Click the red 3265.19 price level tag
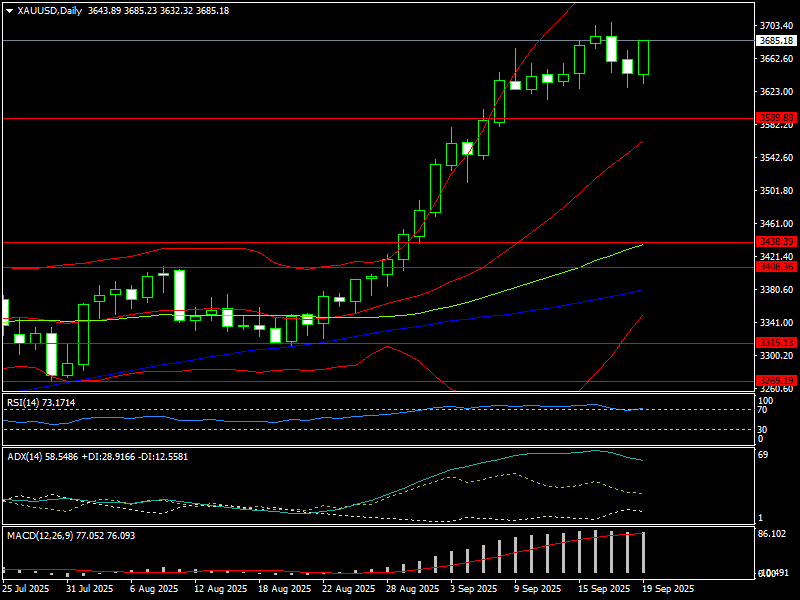This screenshot has height=600, width=800. pos(775,380)
